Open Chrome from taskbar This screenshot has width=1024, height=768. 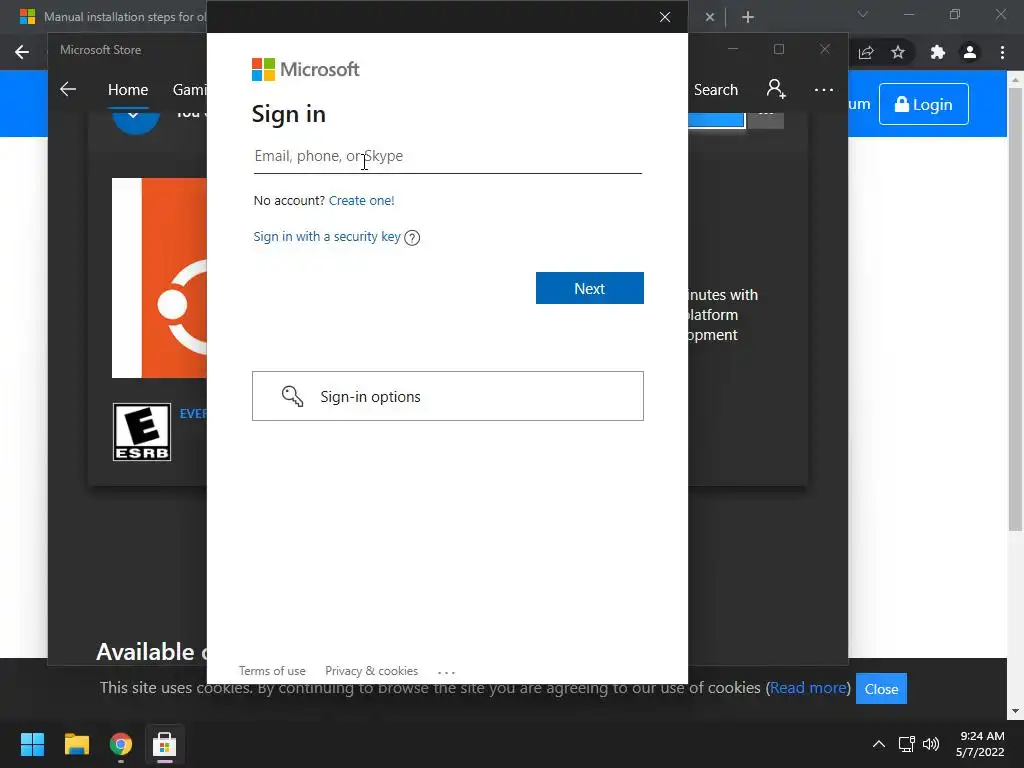coord(121,744)
